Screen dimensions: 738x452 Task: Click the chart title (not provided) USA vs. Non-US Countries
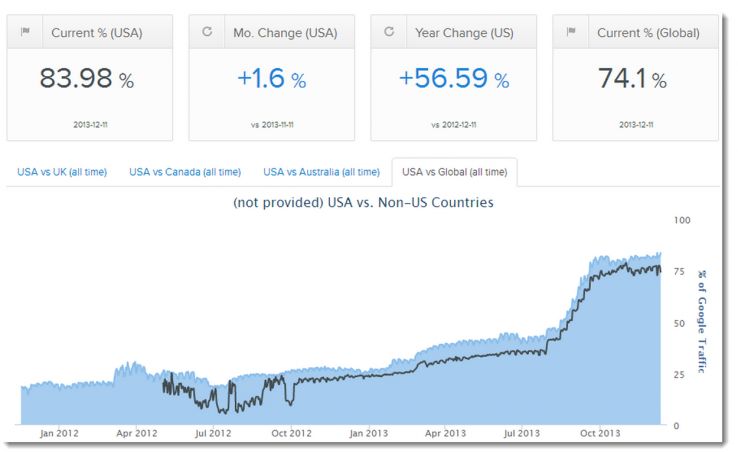[x=363, y=203]
